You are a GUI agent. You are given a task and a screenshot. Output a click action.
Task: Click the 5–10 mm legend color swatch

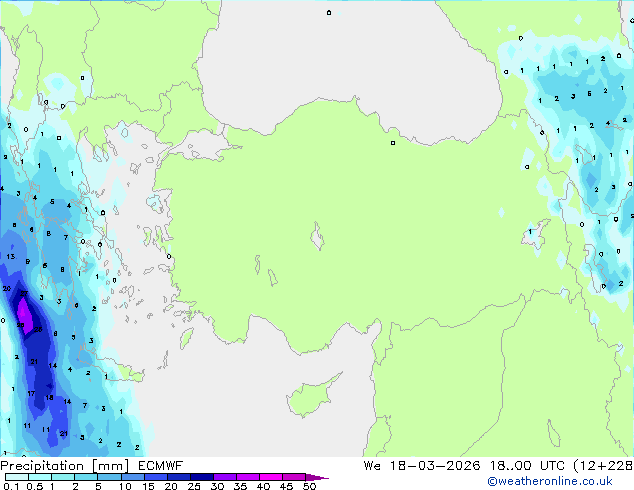pyautogui.click(x=109, y=477)
